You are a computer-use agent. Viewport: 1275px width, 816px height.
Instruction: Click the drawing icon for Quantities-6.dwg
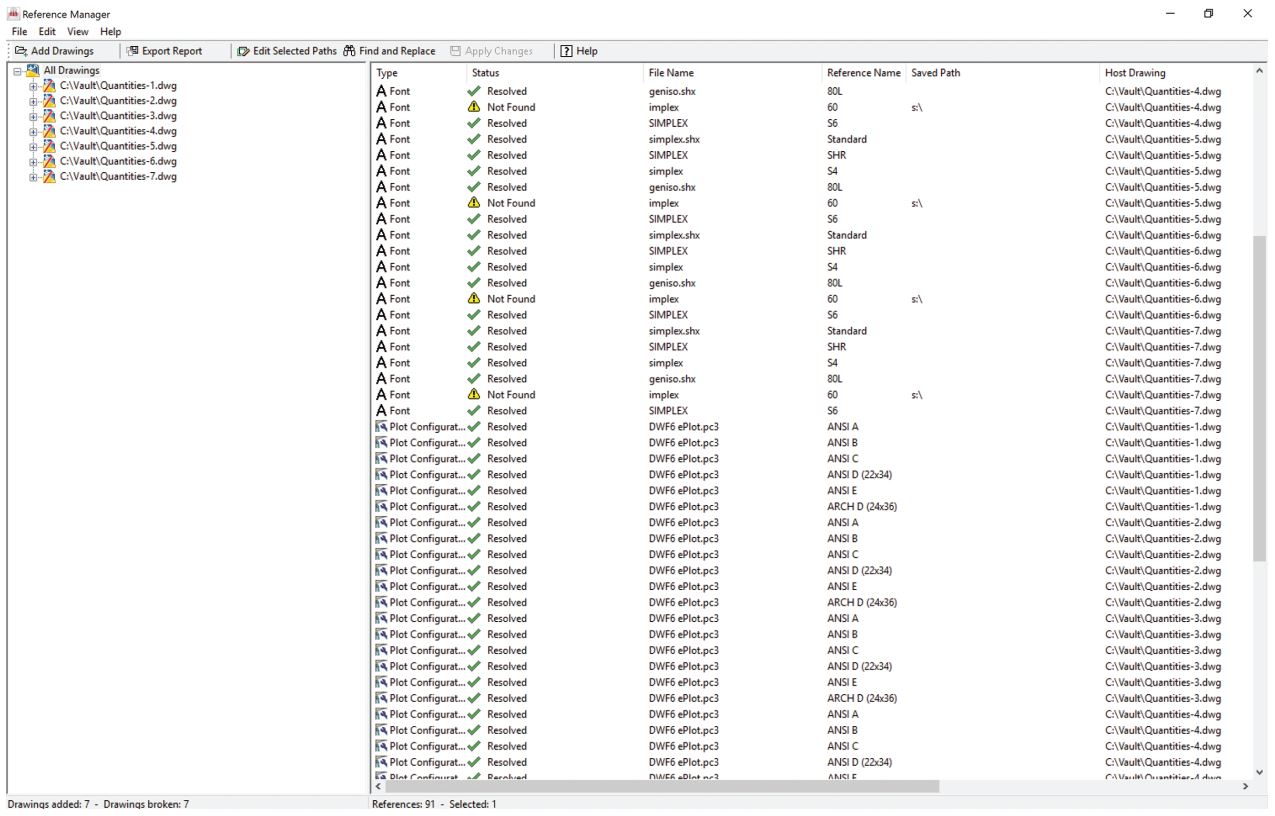click(47, 161)
